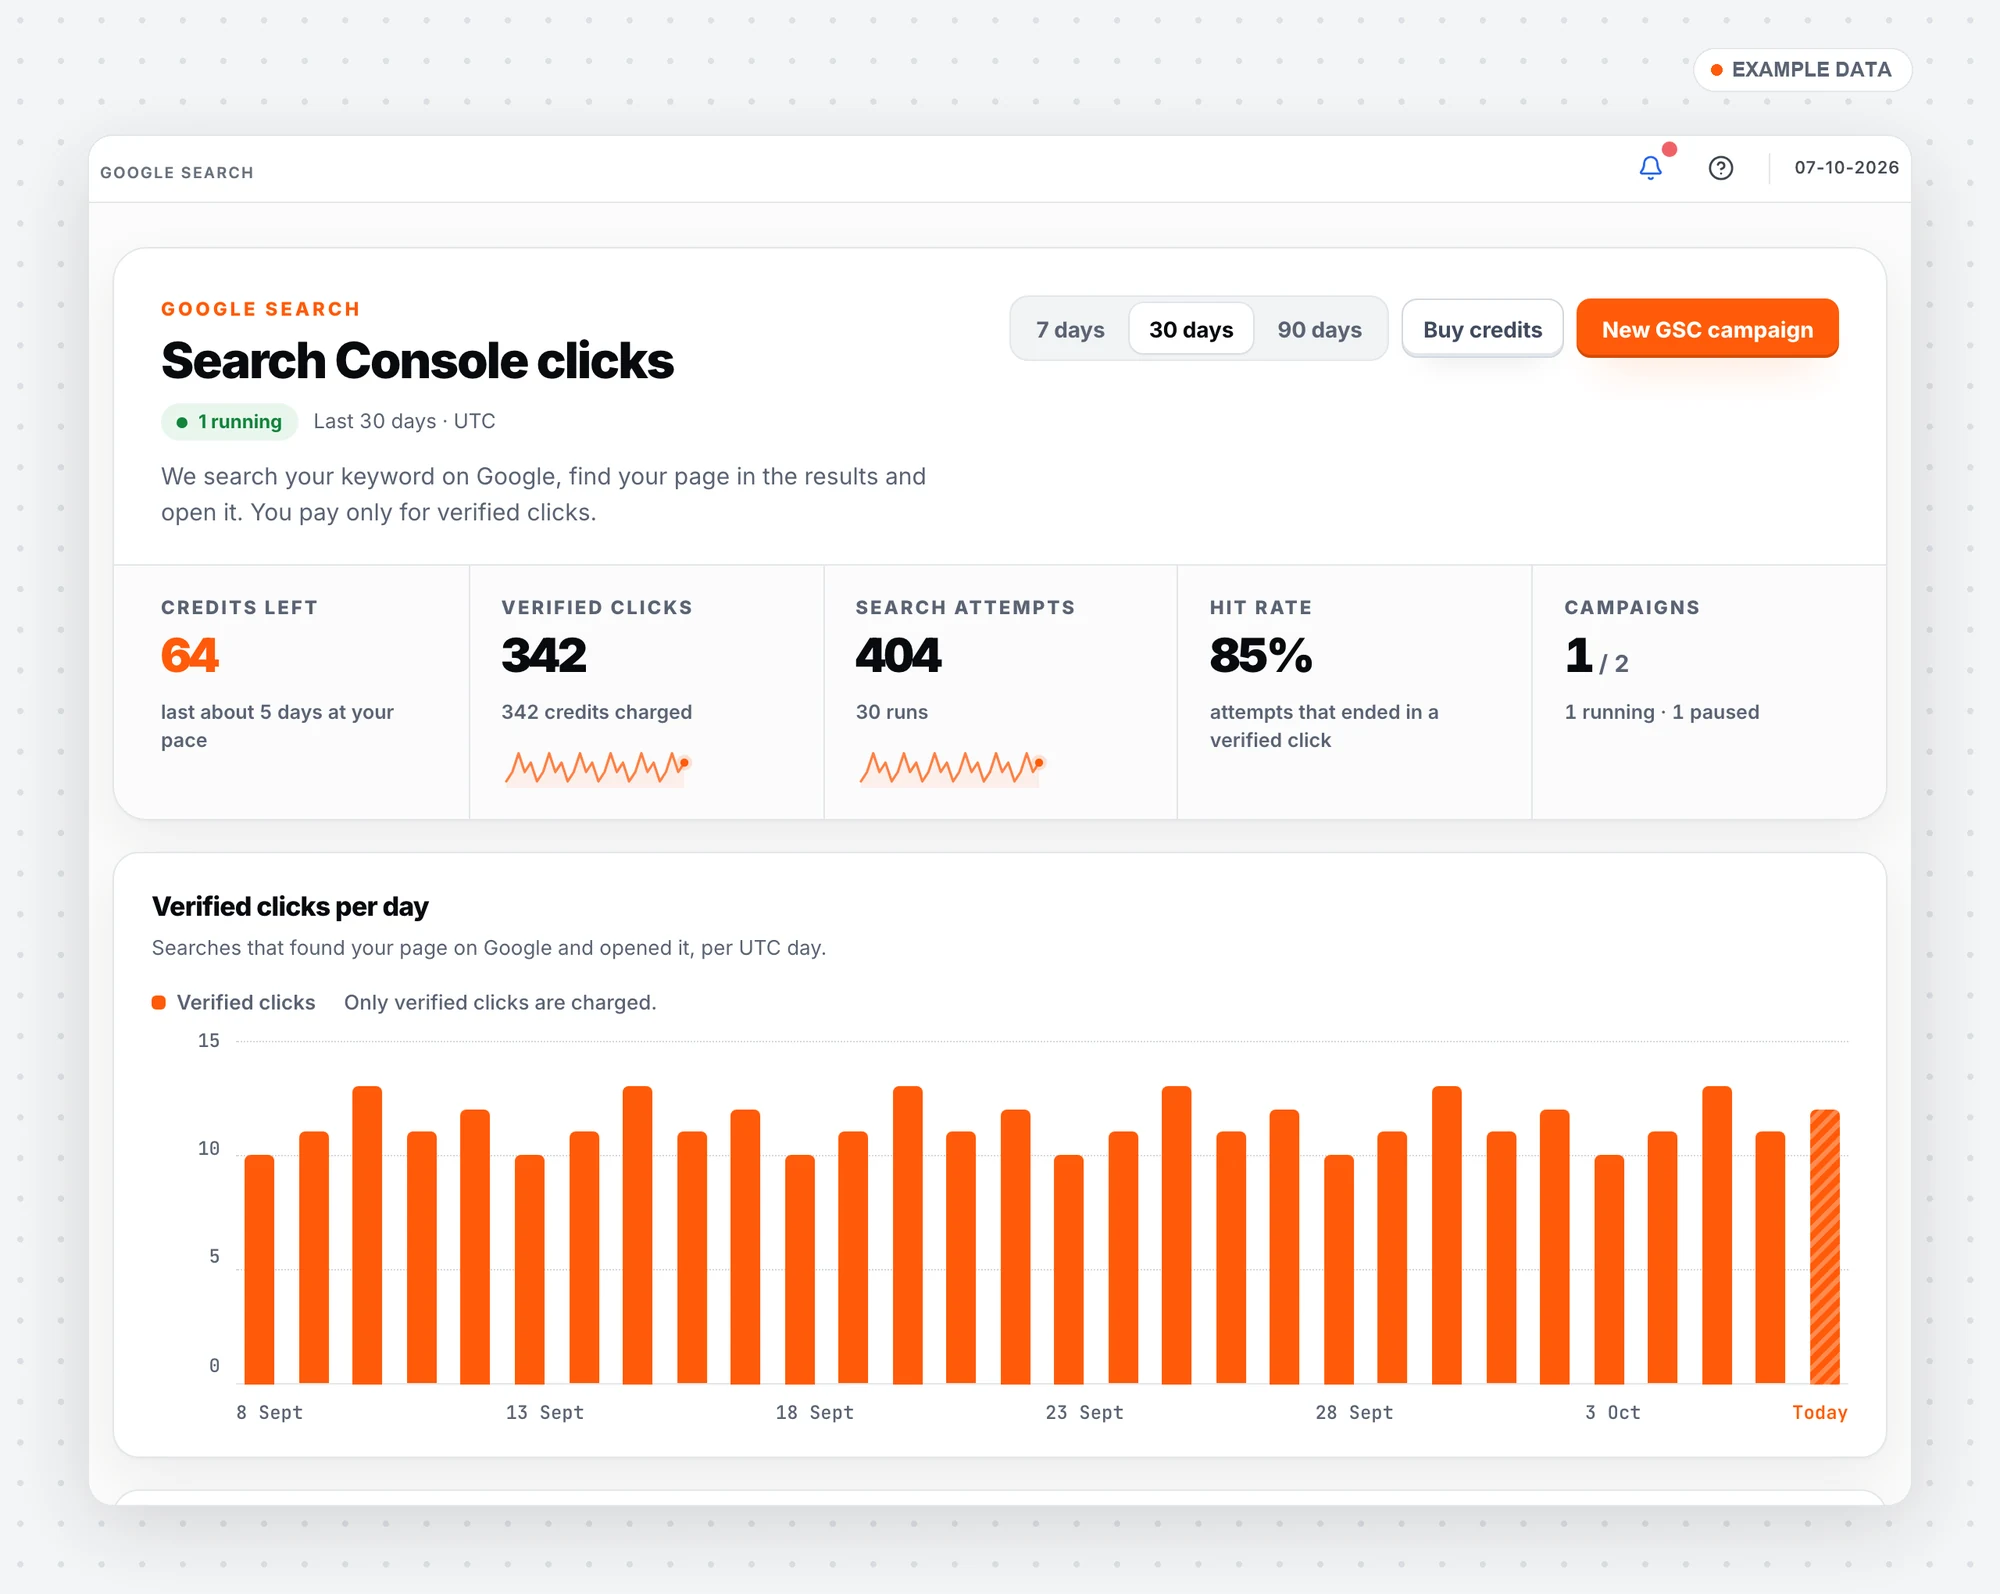Click the '13 Sept' axis label

545,1412
